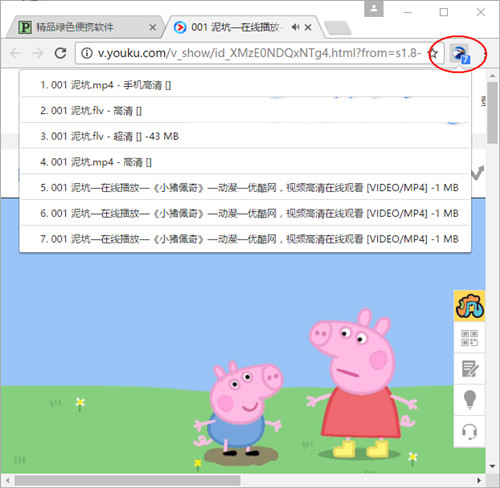Click the video downloader extension icon
This screenshot has height=488, width=500.
click(x=460, y=54)
